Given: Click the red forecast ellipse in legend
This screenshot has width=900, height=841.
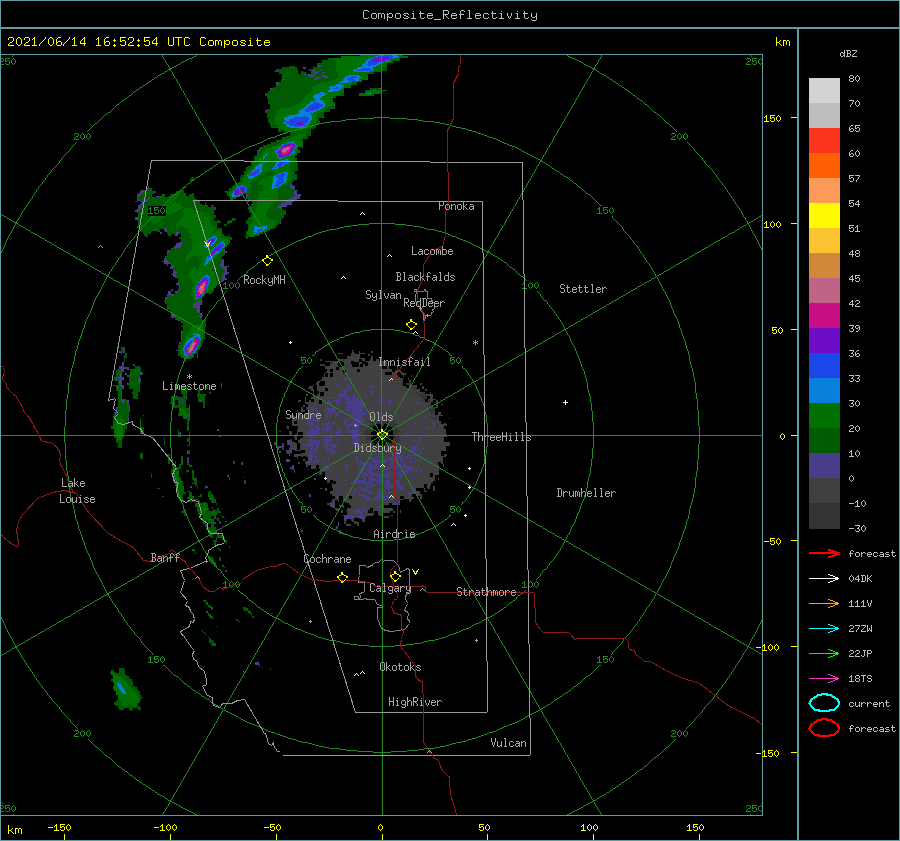Looking at the screenshot, I should click(824, 728).
